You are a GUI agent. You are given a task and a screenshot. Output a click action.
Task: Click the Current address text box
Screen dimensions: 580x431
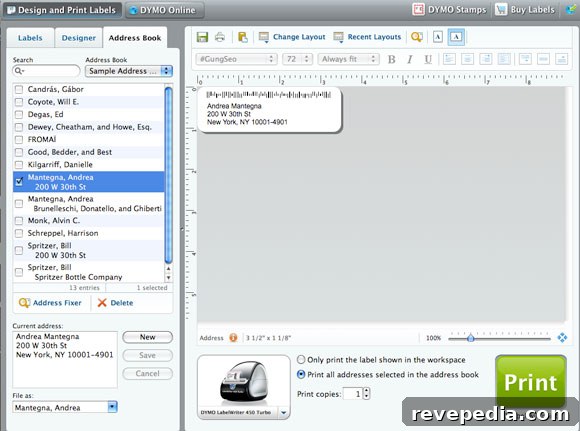click(65, 359)
